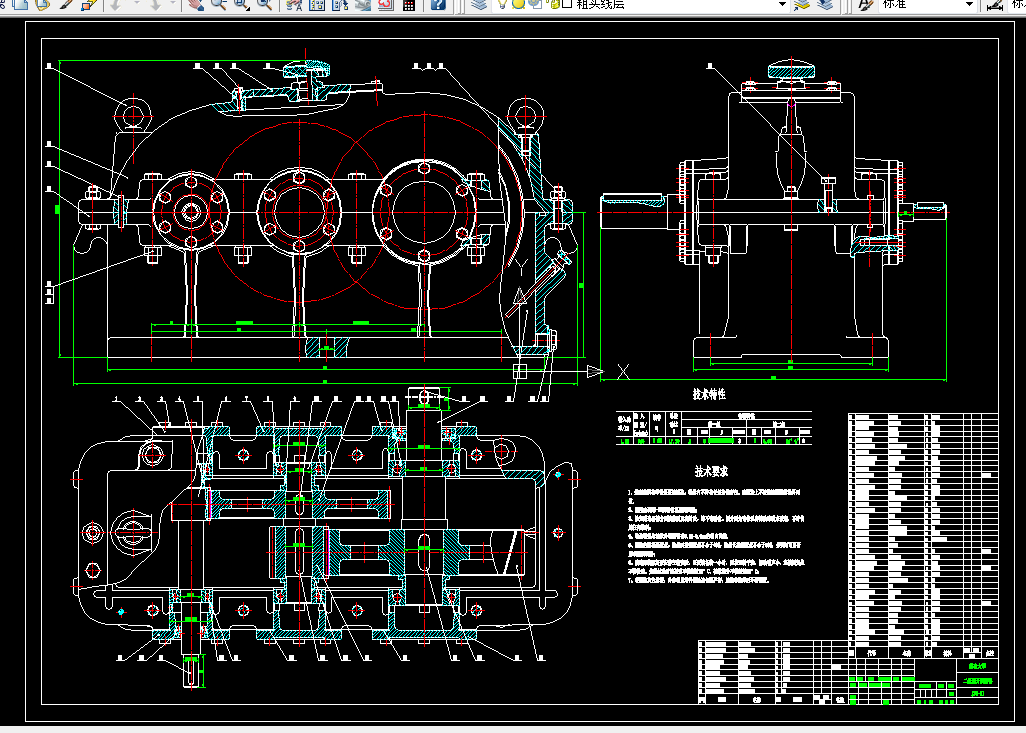Toggle the layer freeze sun icon

click(x=519, y=4)
